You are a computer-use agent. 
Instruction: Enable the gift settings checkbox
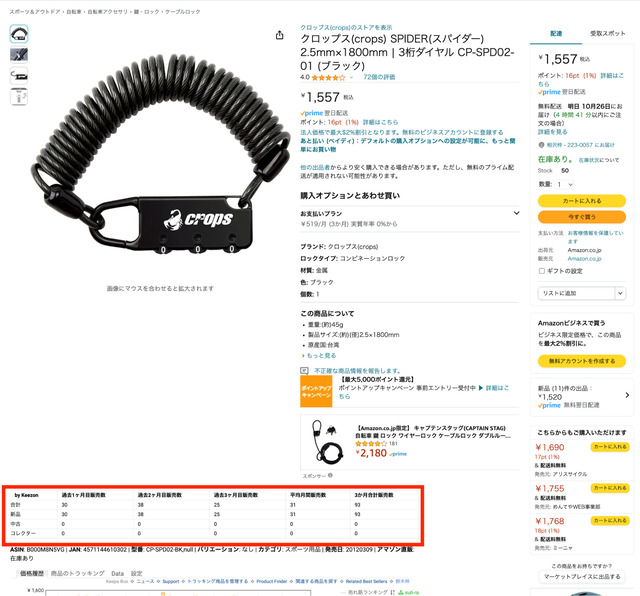pos(542,271)
